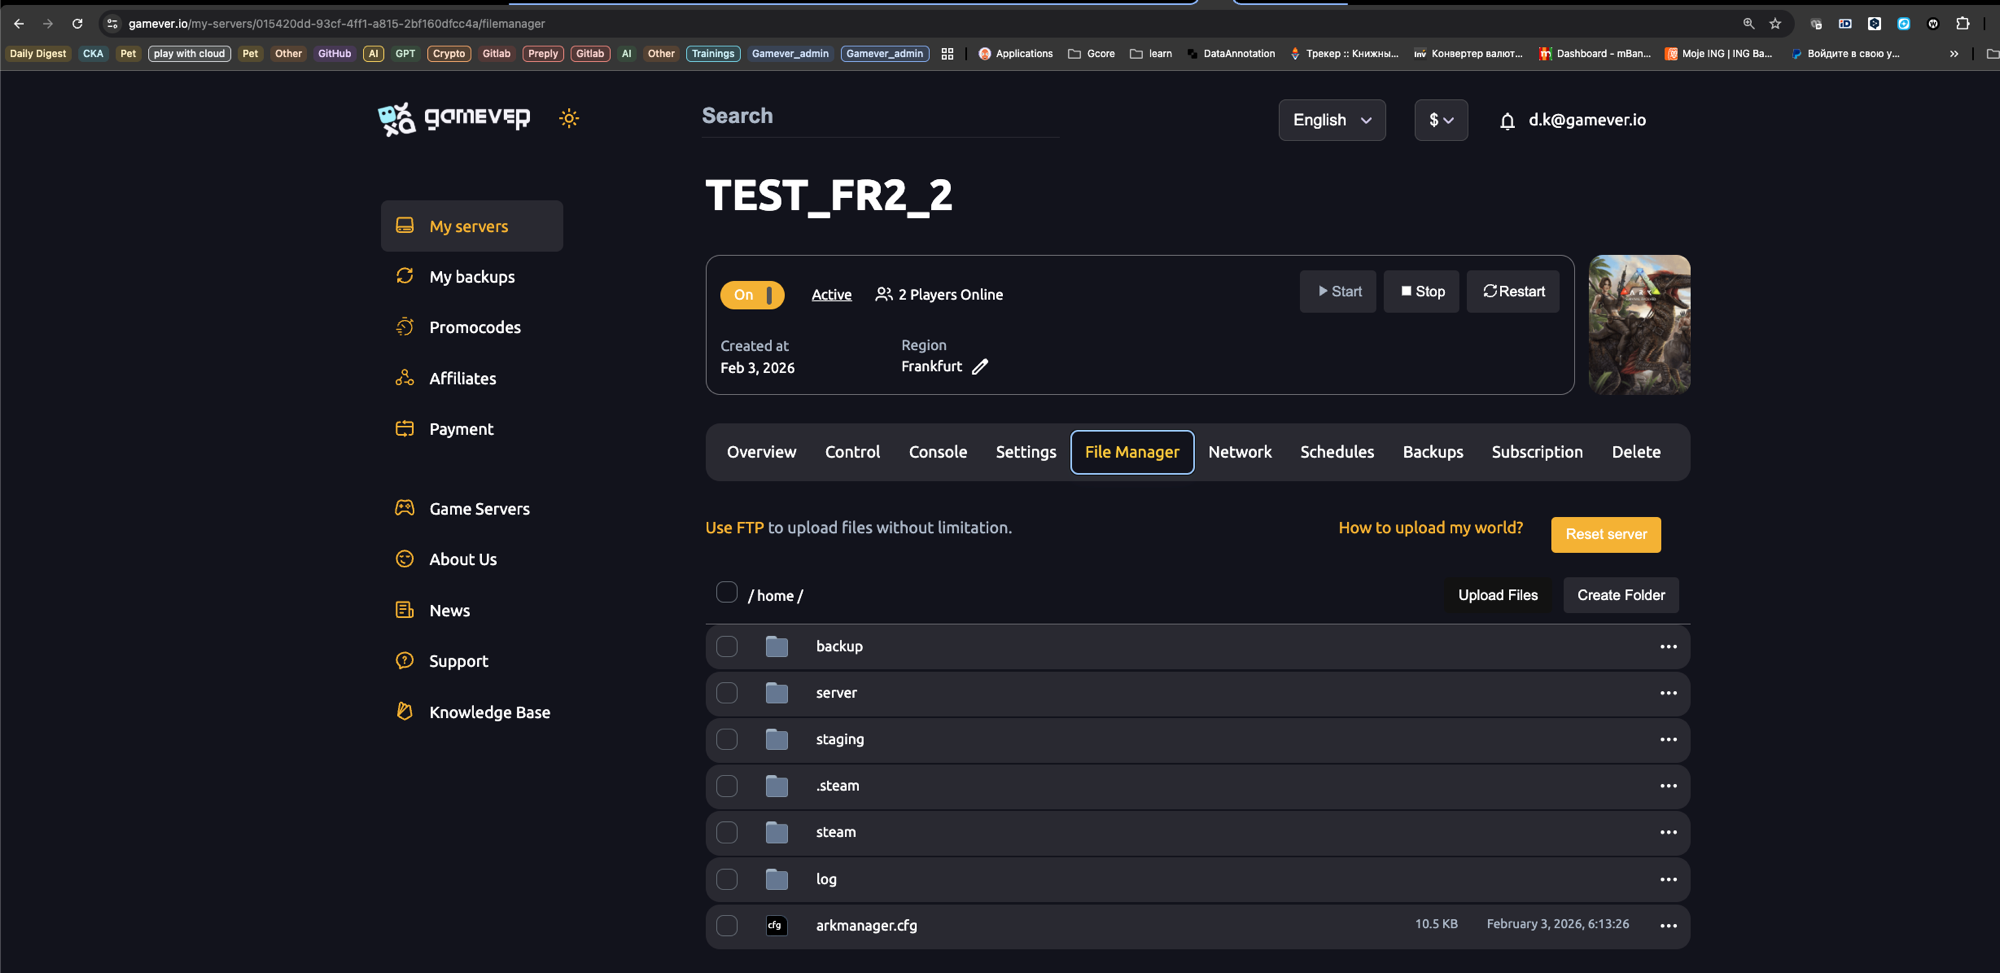Bookmark this page with star icon
This screenshot has width=2000, height=973.
point(1775,24)
